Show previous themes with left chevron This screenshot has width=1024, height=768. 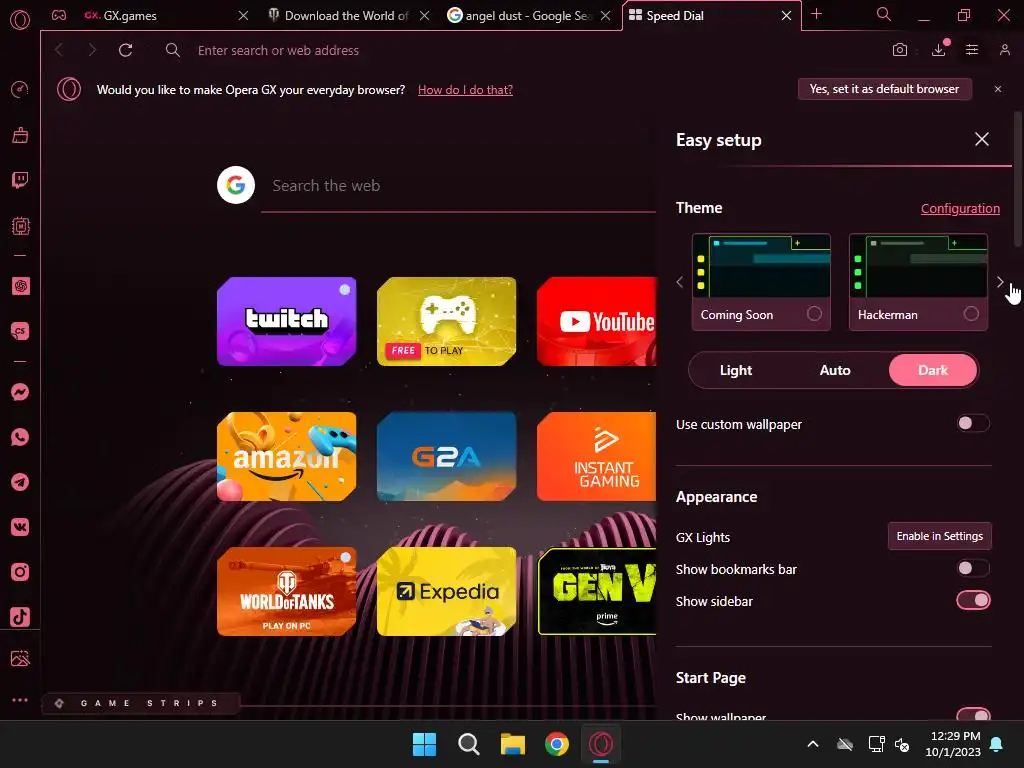680,282
